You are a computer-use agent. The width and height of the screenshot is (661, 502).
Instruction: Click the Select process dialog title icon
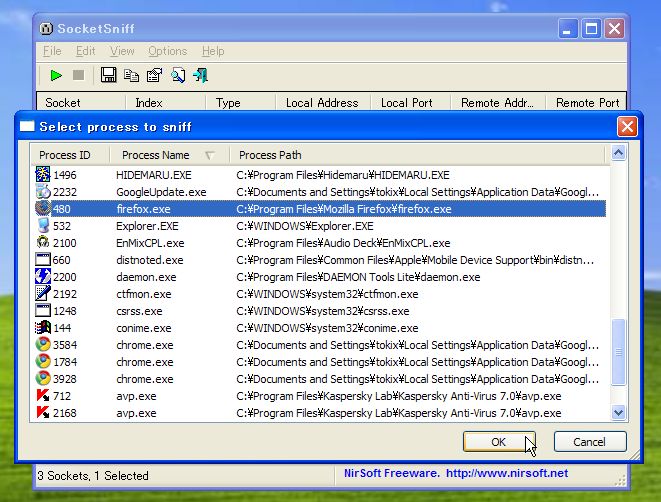click(27, 126)
